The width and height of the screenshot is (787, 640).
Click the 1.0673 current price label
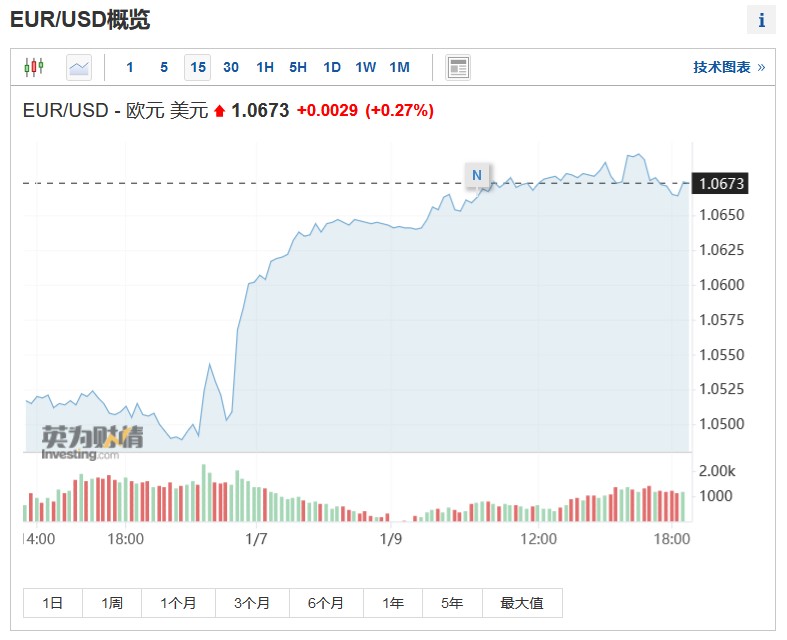click(720, 184)
